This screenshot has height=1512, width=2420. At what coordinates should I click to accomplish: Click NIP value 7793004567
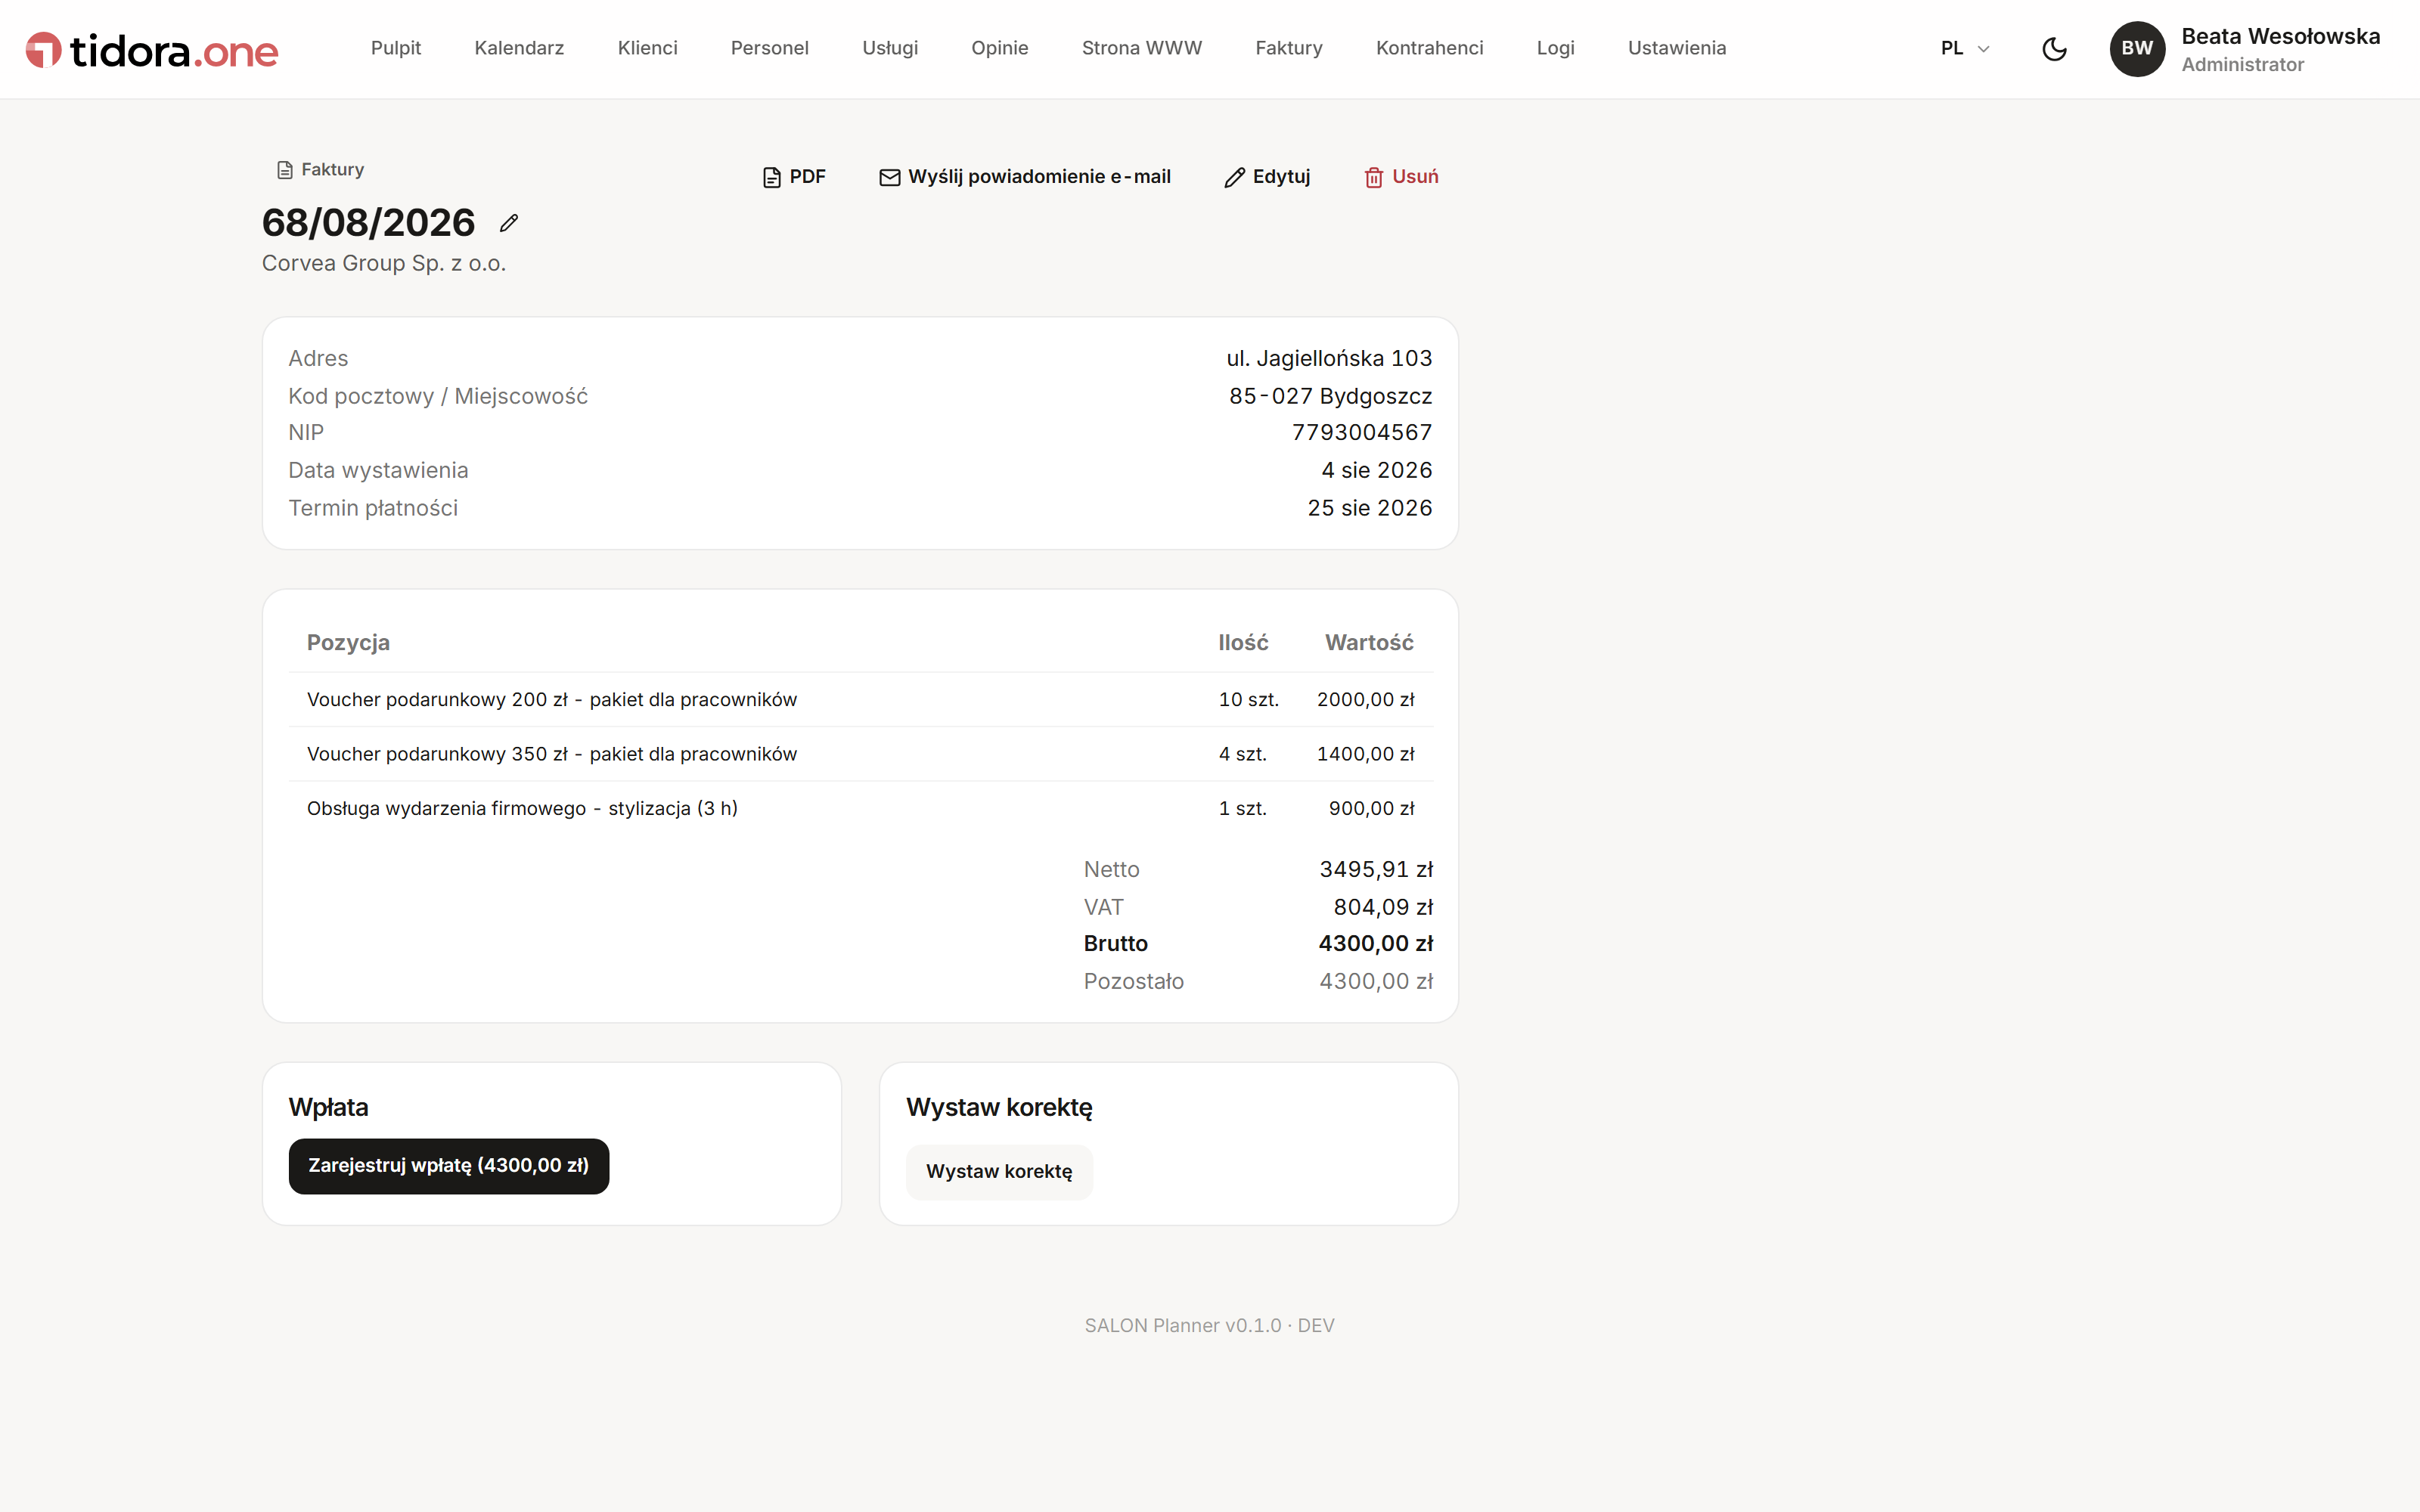click(x=1362, y=433)
